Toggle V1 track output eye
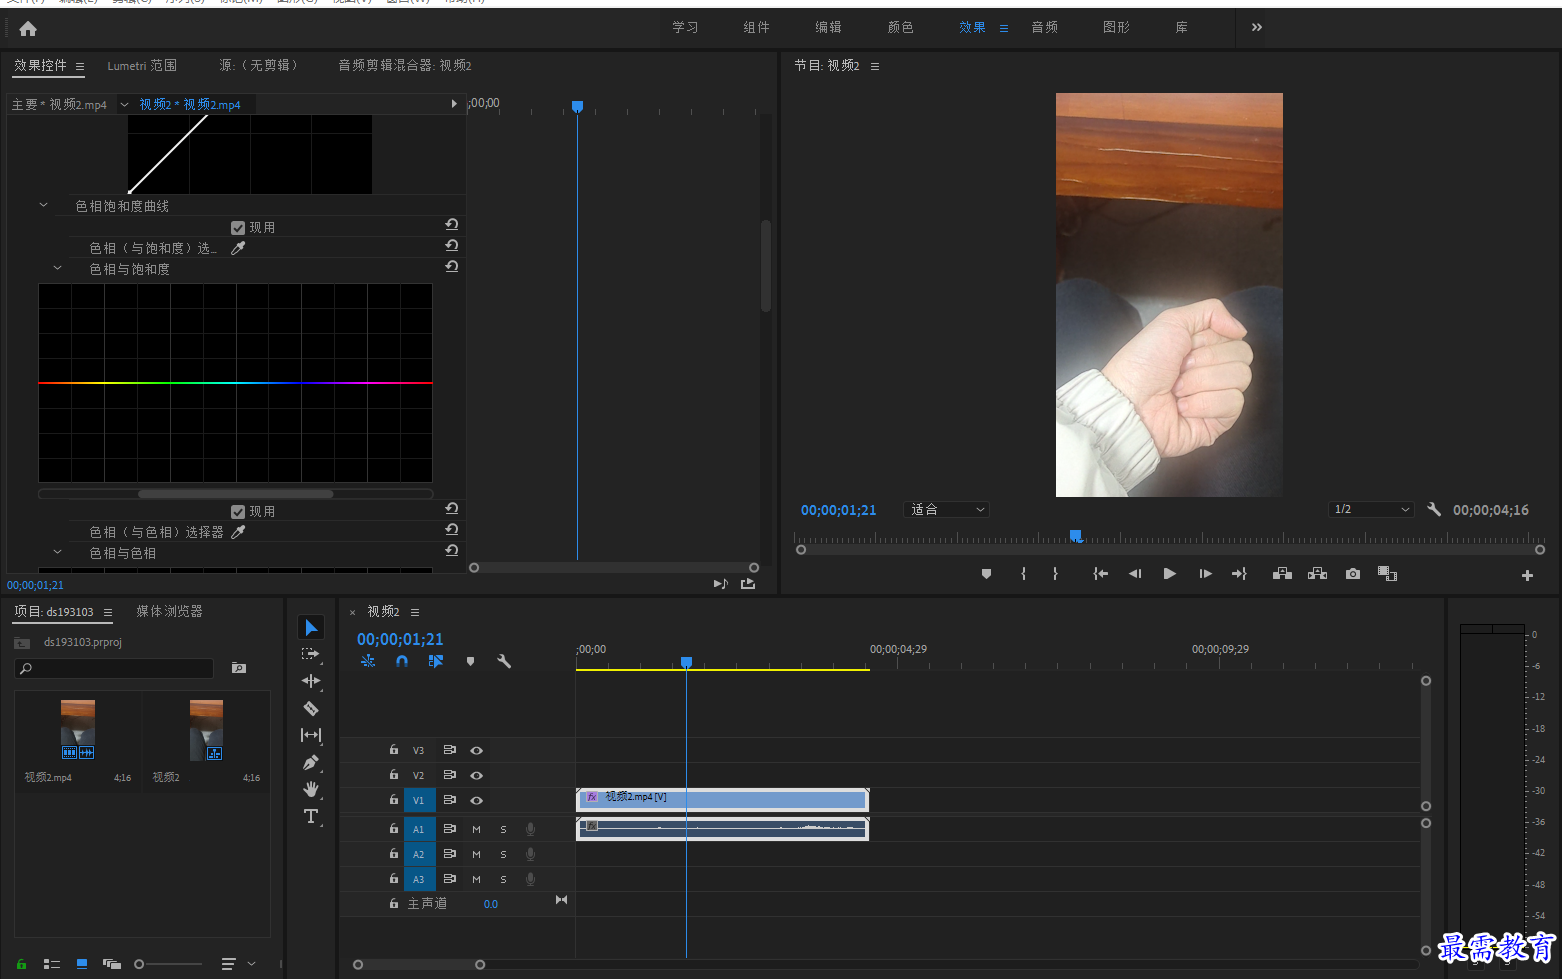The width and height of the screenshot is (1562, 979). point(477,800)
